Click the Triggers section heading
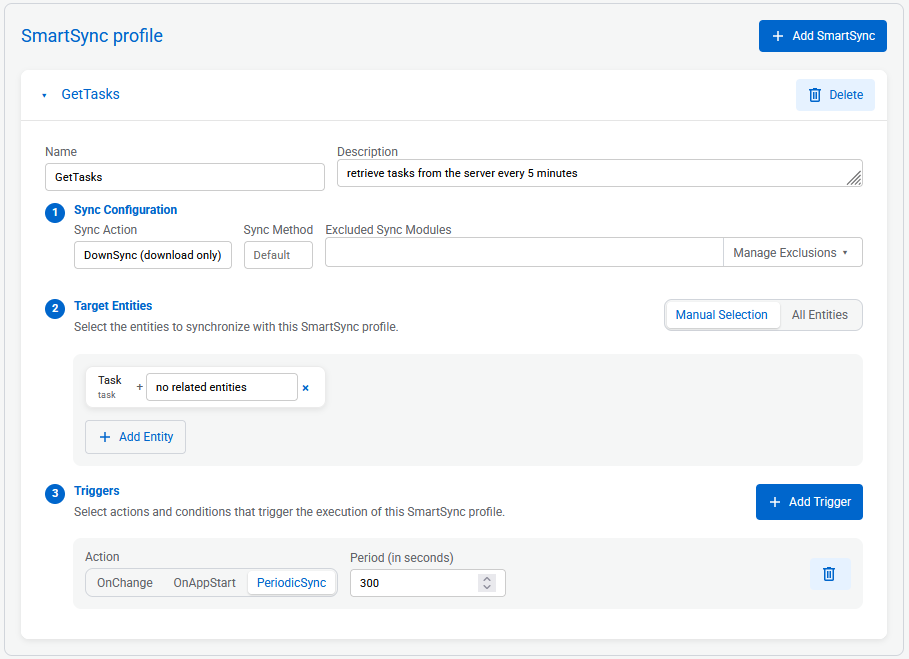The width and height of the screenshot is (909, 659). (x=97, y=490)
